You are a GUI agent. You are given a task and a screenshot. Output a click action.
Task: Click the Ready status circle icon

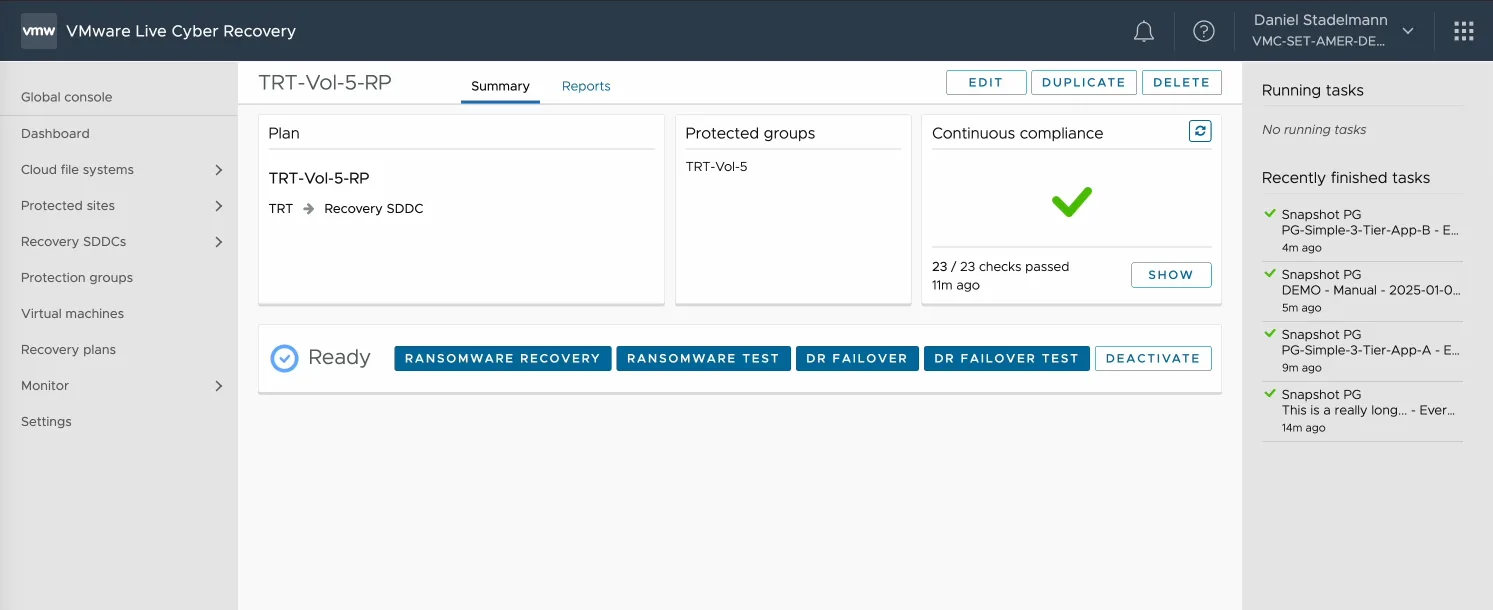(285, 358)
